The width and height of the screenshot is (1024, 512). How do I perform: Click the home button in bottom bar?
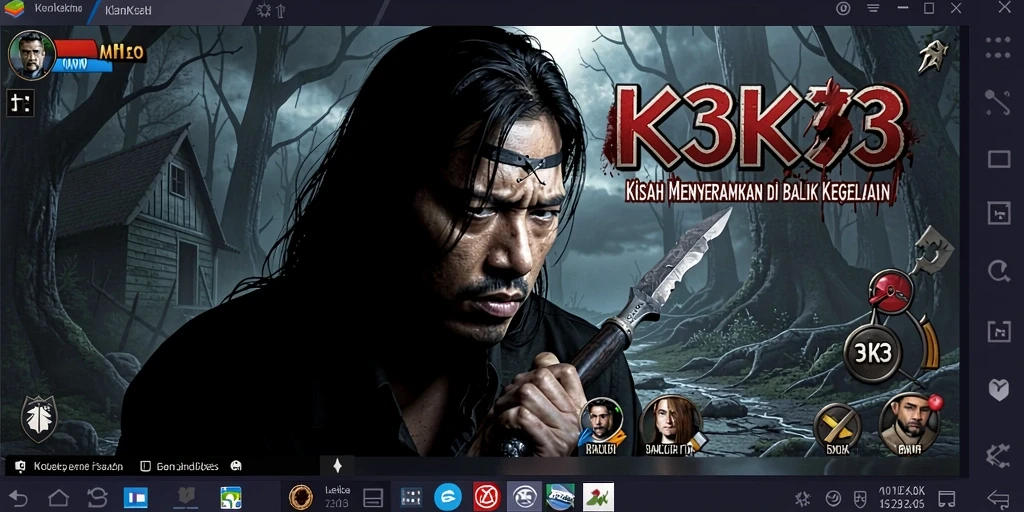click(58, 498)
